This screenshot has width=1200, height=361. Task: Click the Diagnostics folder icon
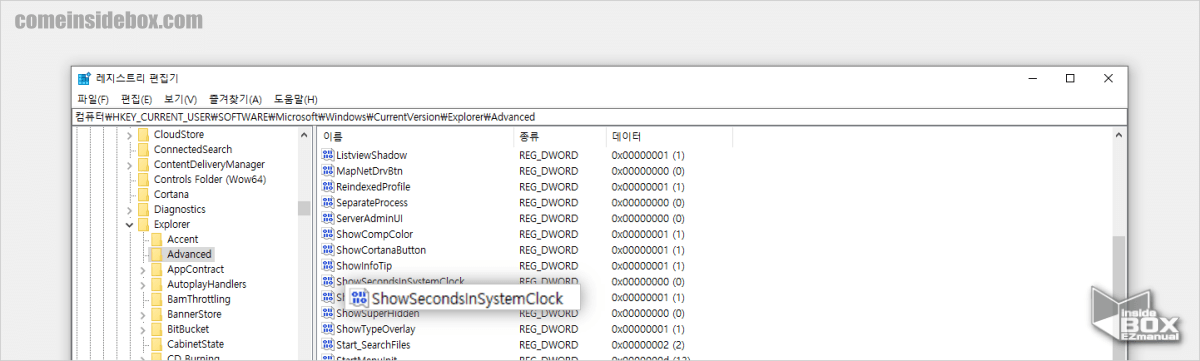143,210
